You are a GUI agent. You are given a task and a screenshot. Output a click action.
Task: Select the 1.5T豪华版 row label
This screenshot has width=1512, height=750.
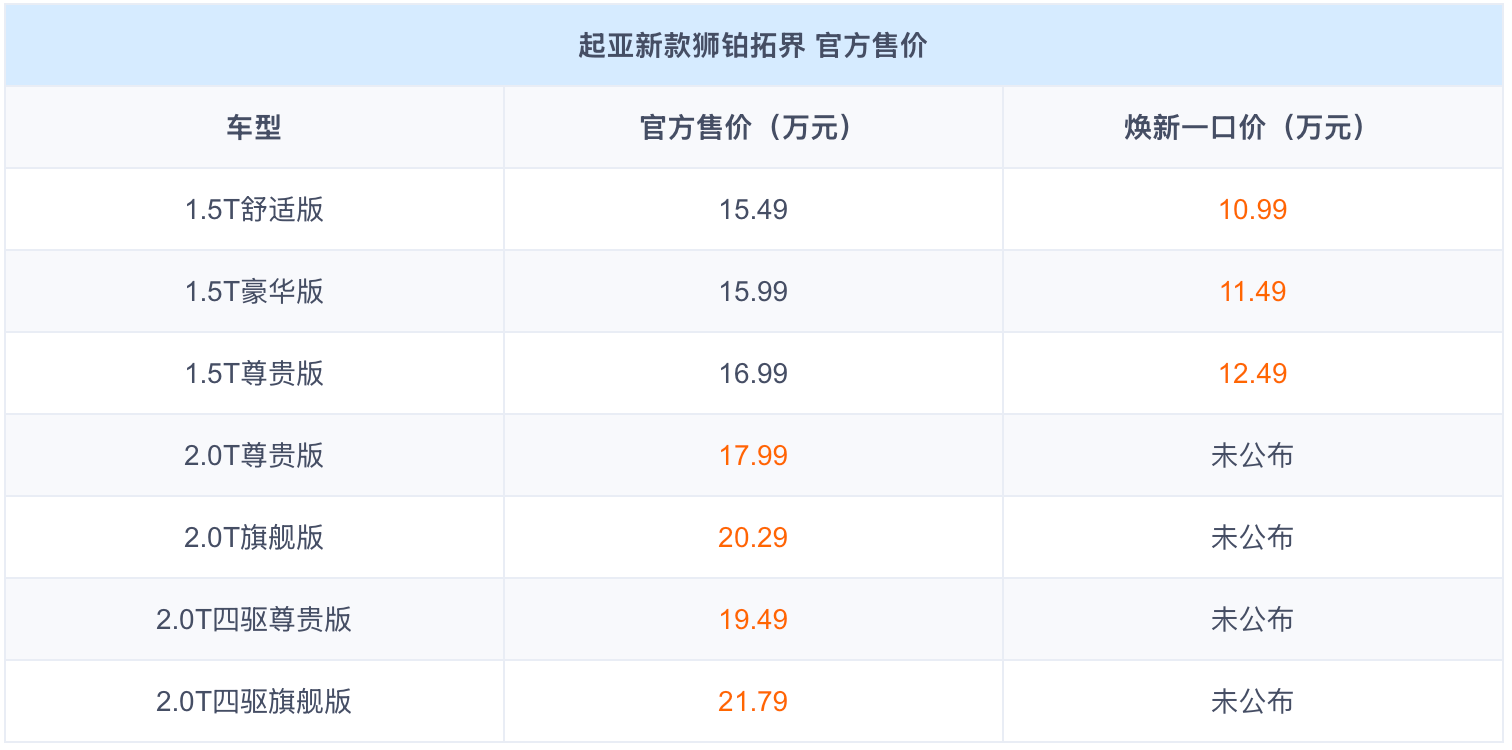[x=254, y=292]
